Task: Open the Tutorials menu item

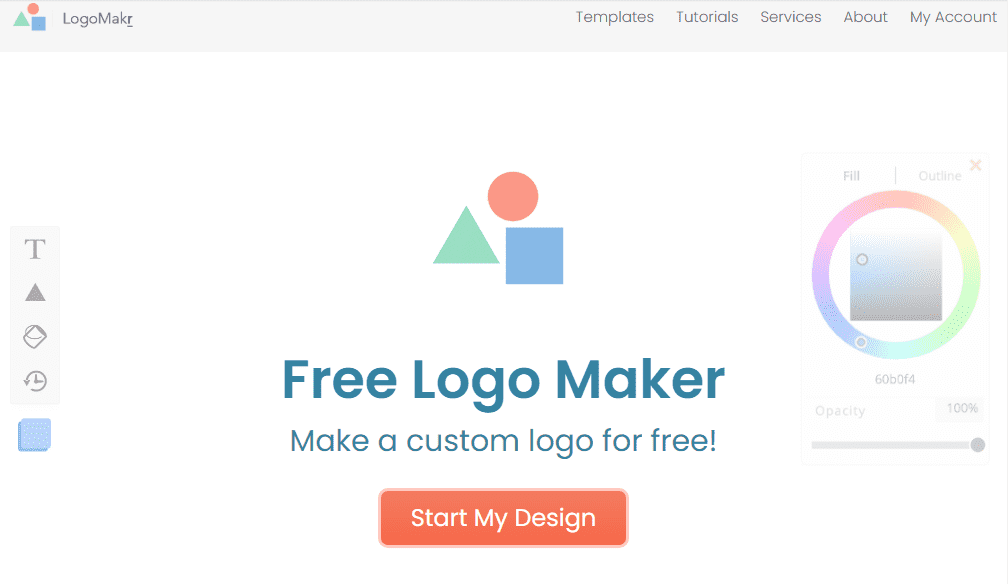Action: click(707, 17)
